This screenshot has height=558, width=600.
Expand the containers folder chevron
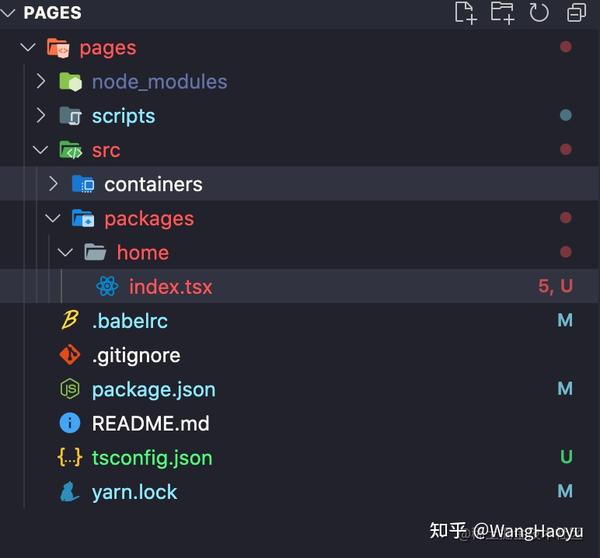click(x=53, y=184)
